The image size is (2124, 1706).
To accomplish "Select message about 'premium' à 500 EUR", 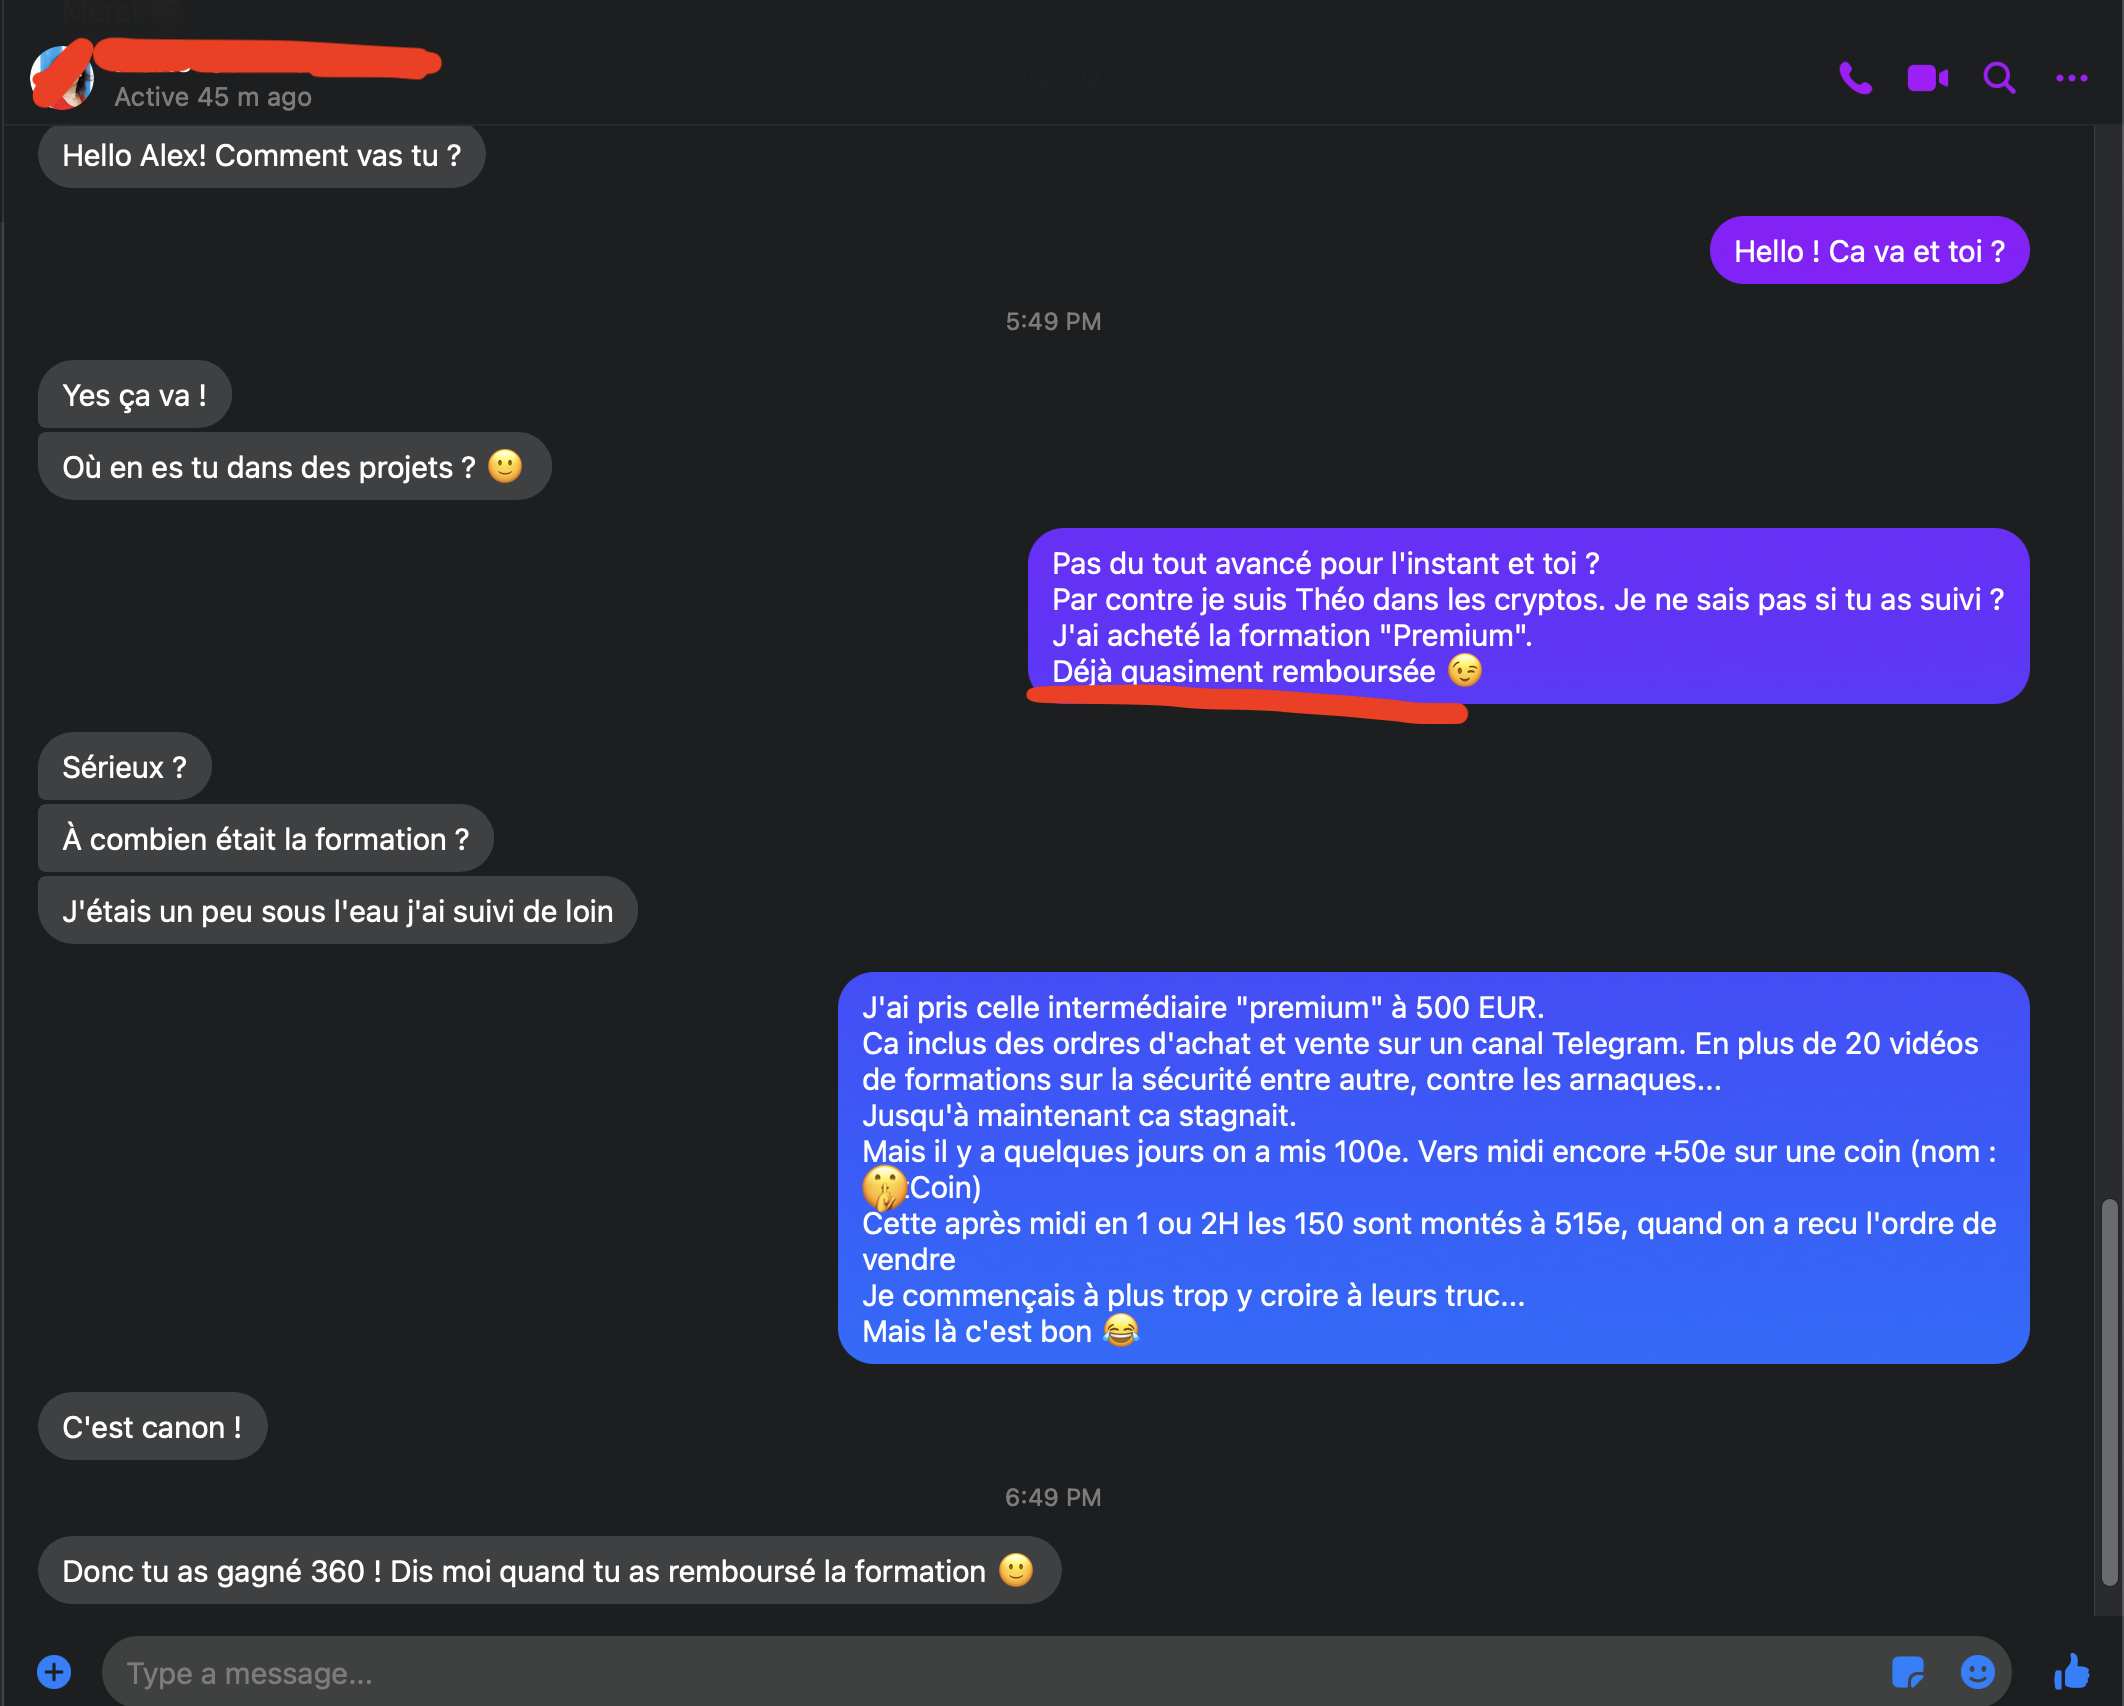I will pos(1433,1168).
